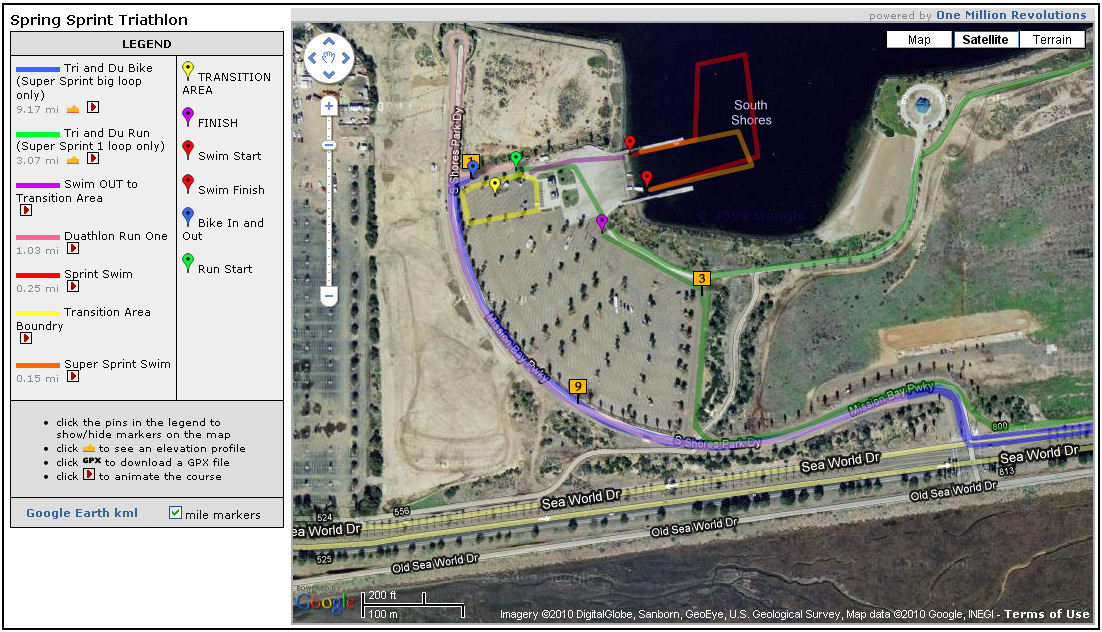
Task: Toggle the green Run Start legend pin
Action: coord(188,262)
